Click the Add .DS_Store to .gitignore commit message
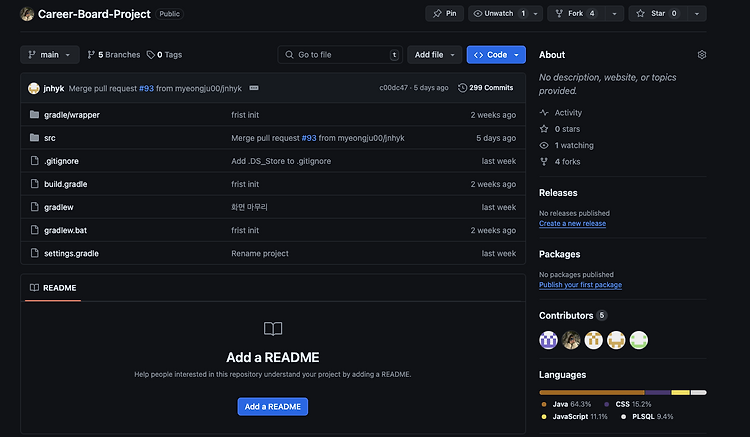 281,161
